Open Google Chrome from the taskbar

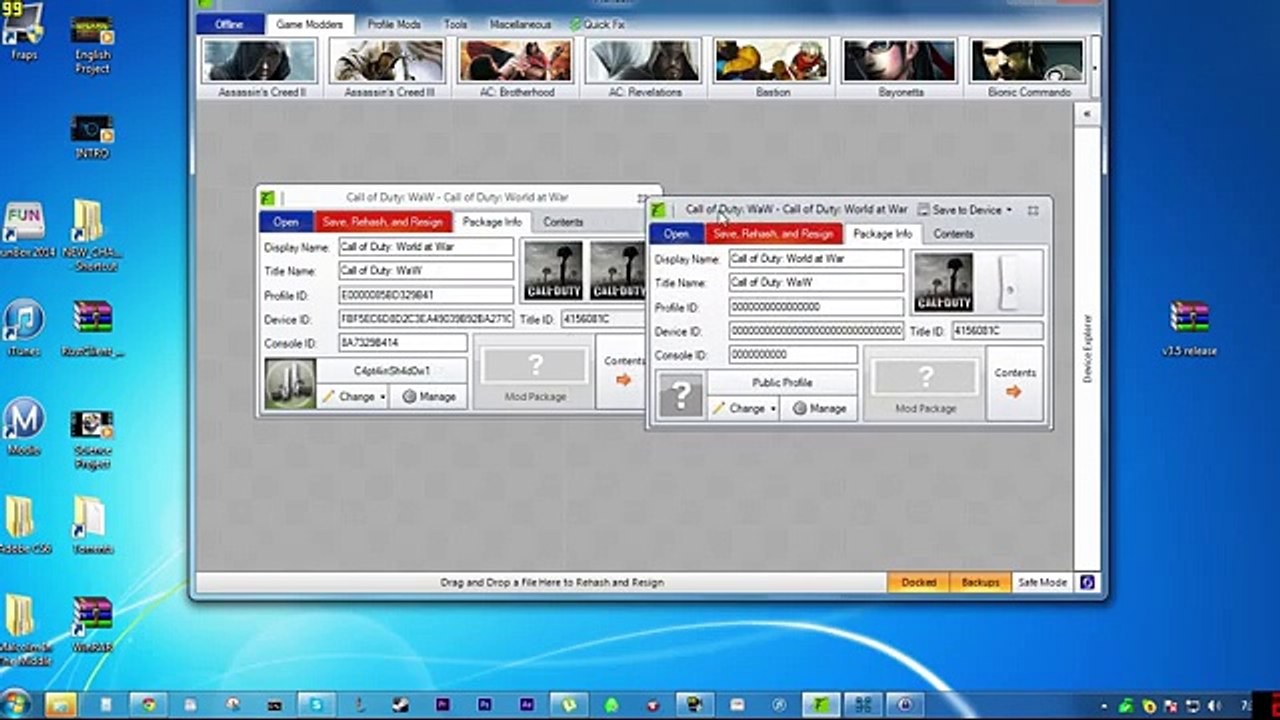pyautogui.click(x=148, y=704)
